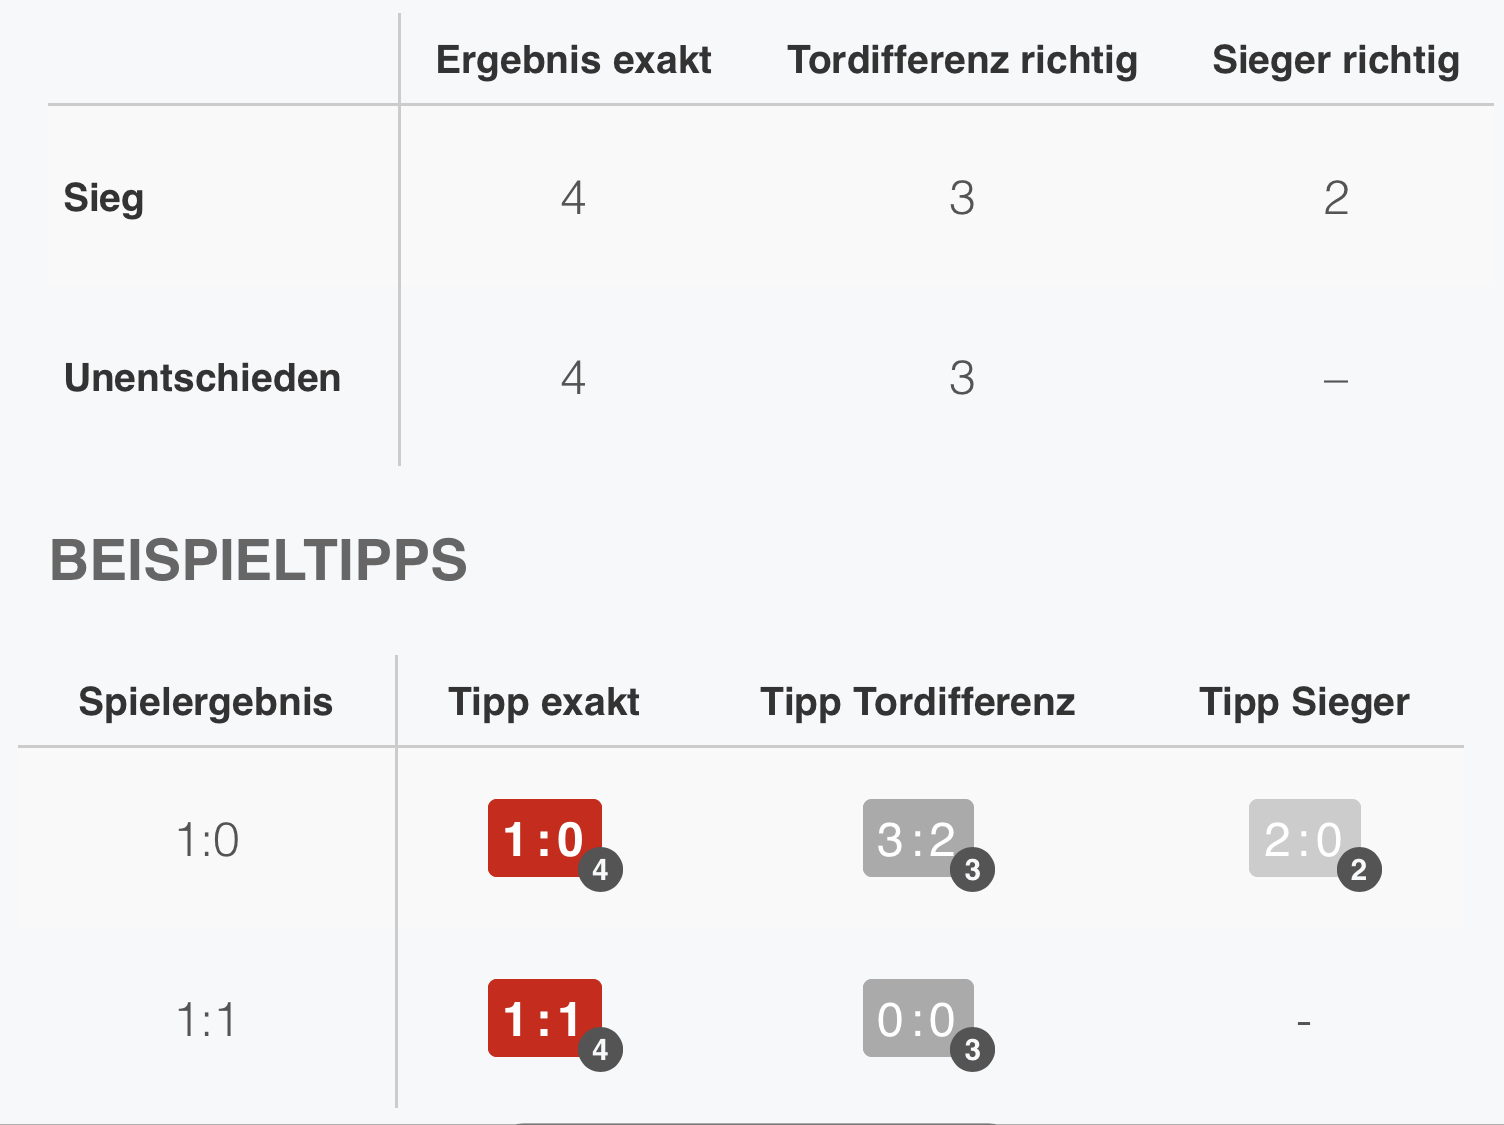
Task: Click the red 1:1 exact tip badge
Action: click(544, 1018)
